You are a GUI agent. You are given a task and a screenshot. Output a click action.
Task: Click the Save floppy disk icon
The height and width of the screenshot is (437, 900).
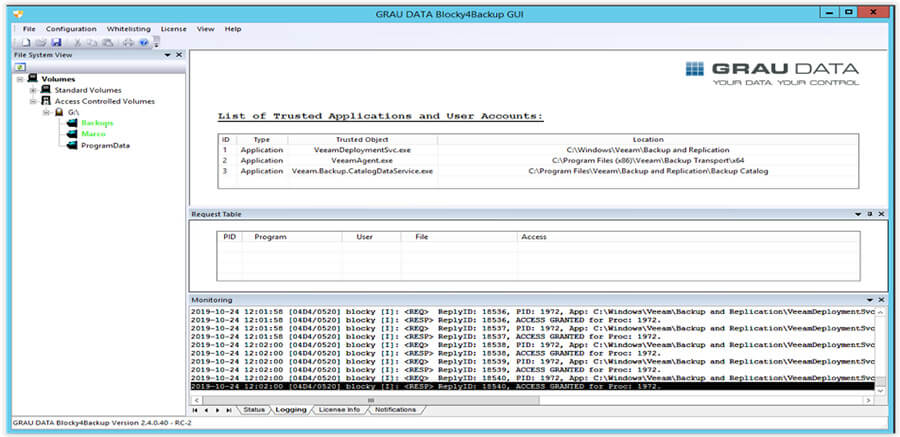coord(56,42)
